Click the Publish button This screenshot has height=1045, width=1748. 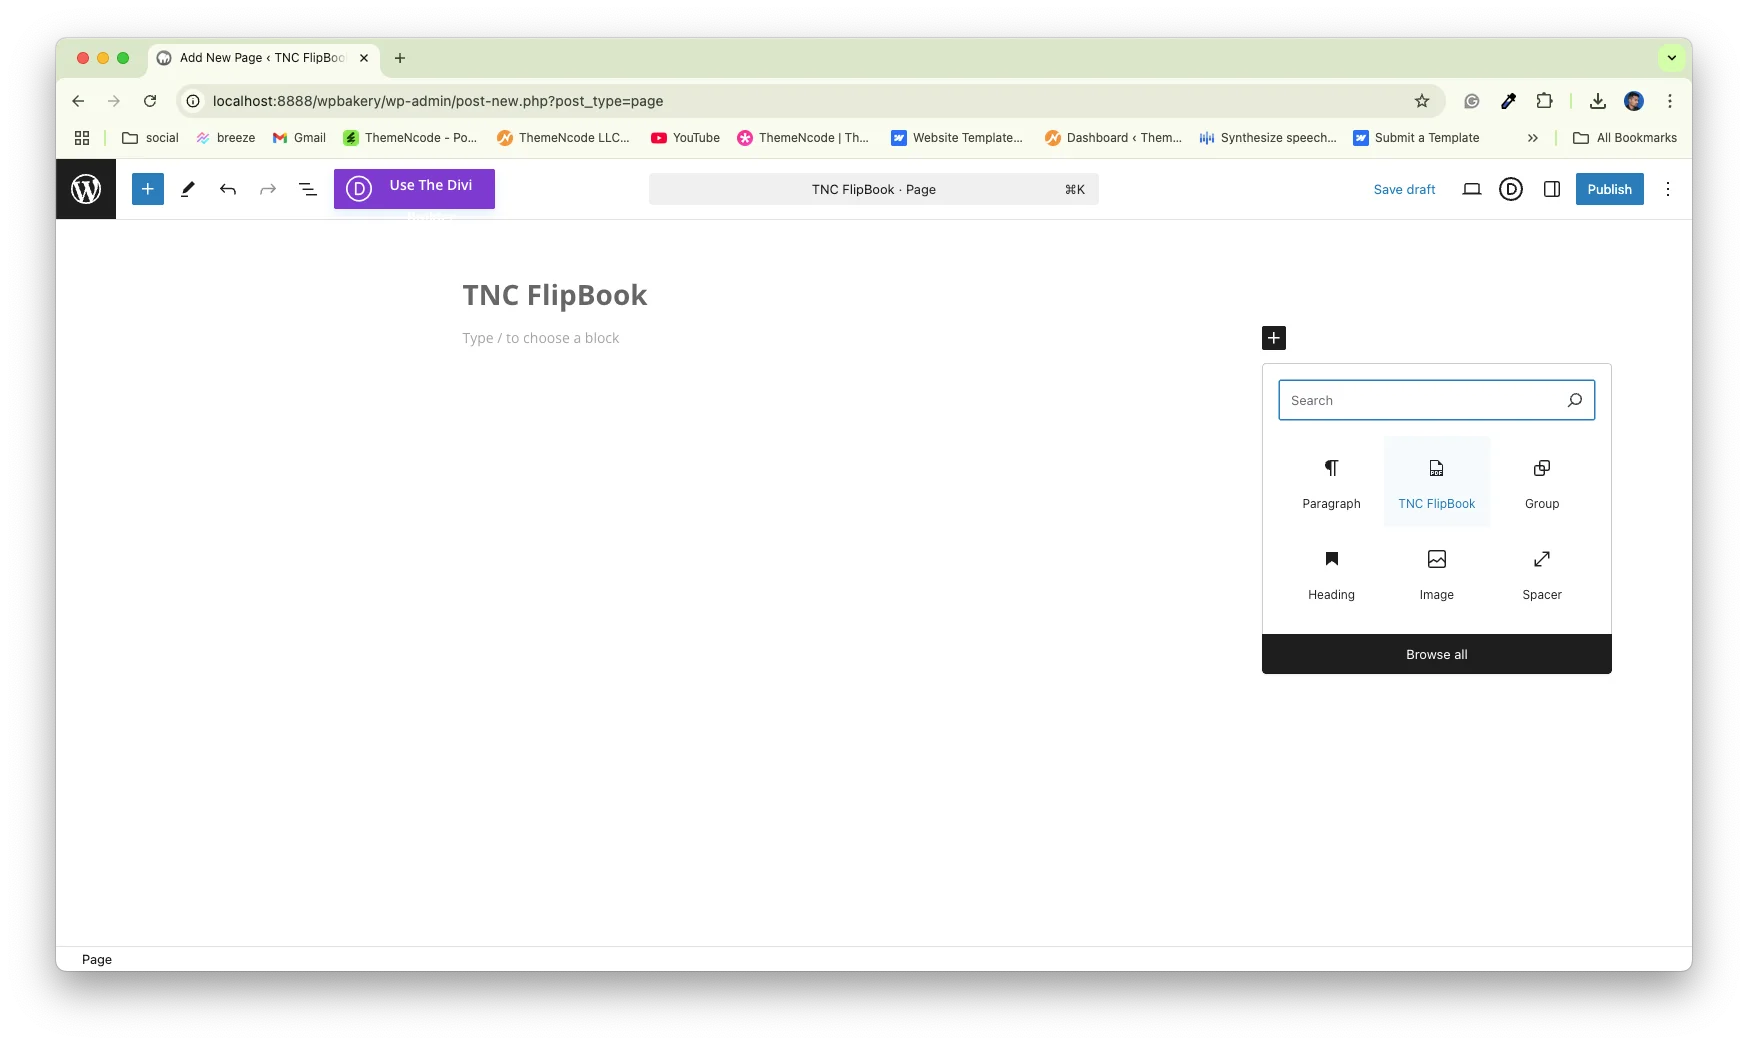(1609, 189)
